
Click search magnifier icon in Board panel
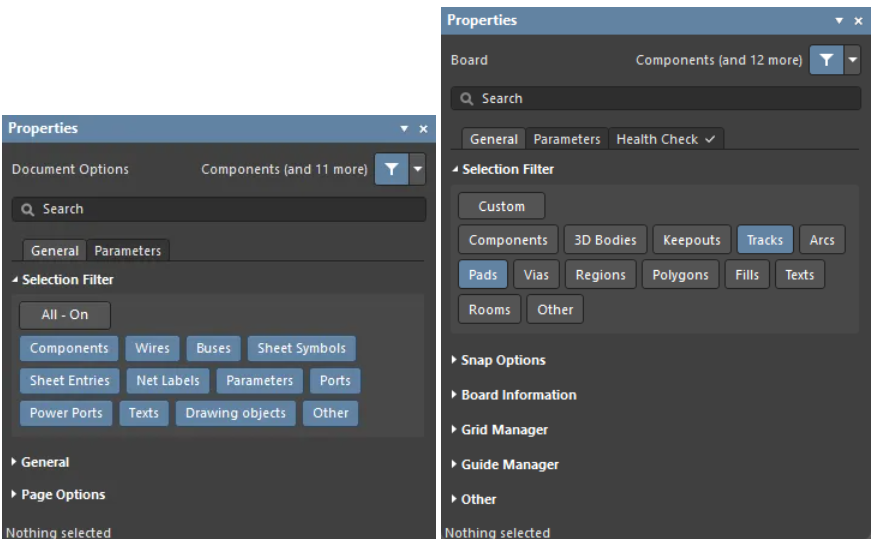[466, 99]
